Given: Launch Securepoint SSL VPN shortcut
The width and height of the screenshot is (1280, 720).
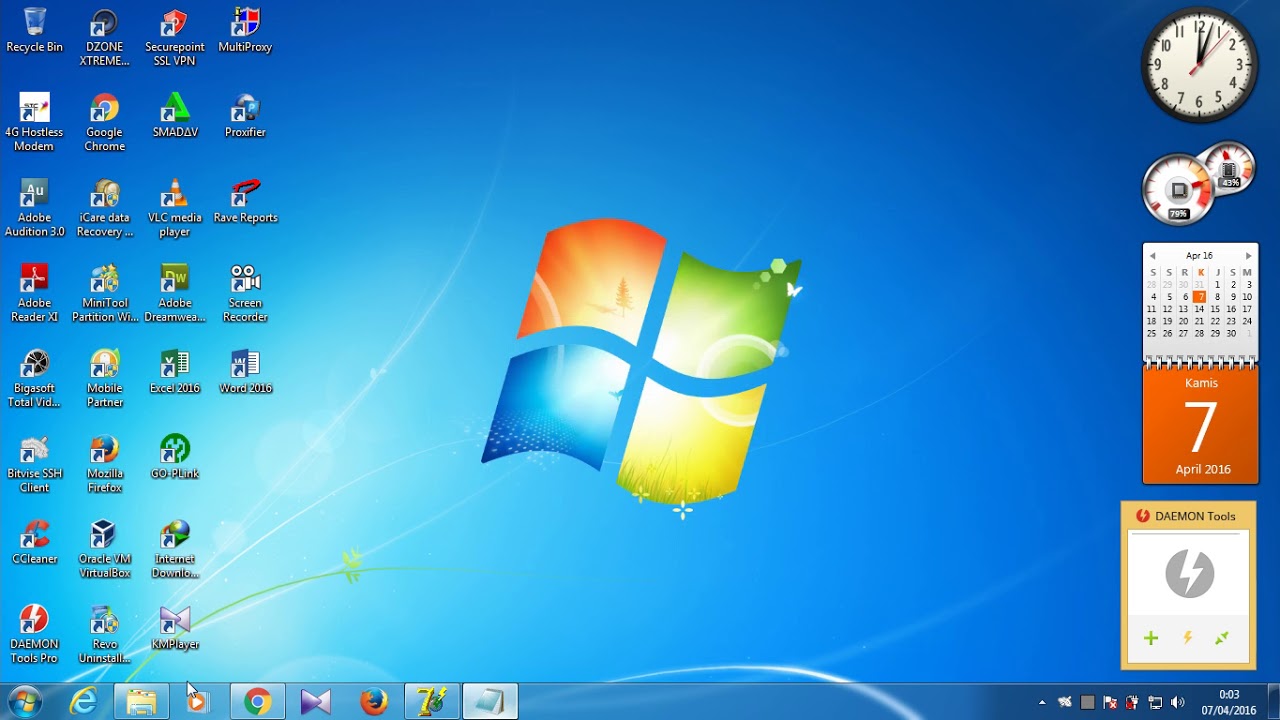Looking at the screenshot, I should click(175, 37).
